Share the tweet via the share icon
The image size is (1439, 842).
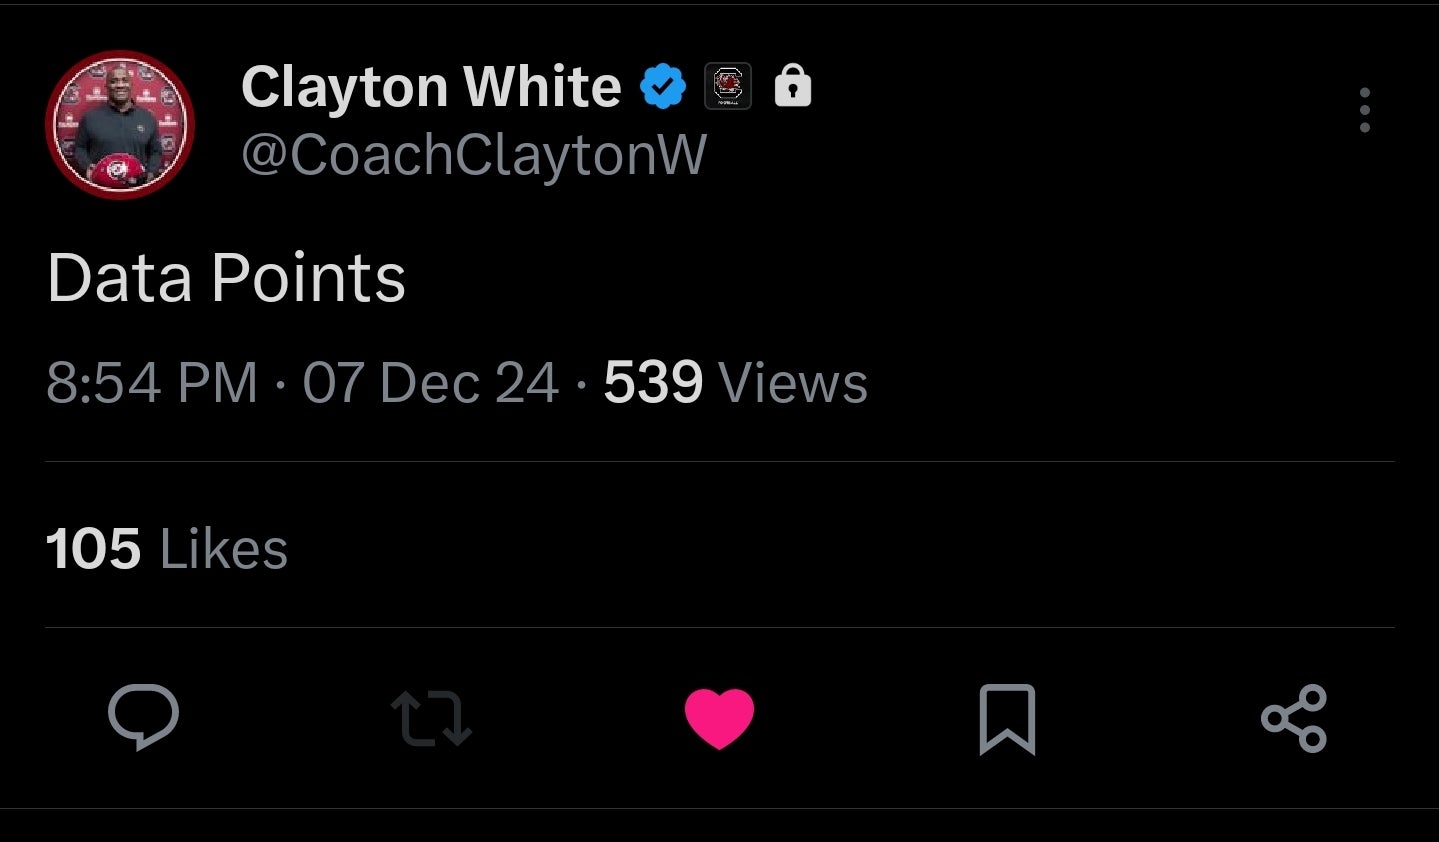pos(1294,720)
